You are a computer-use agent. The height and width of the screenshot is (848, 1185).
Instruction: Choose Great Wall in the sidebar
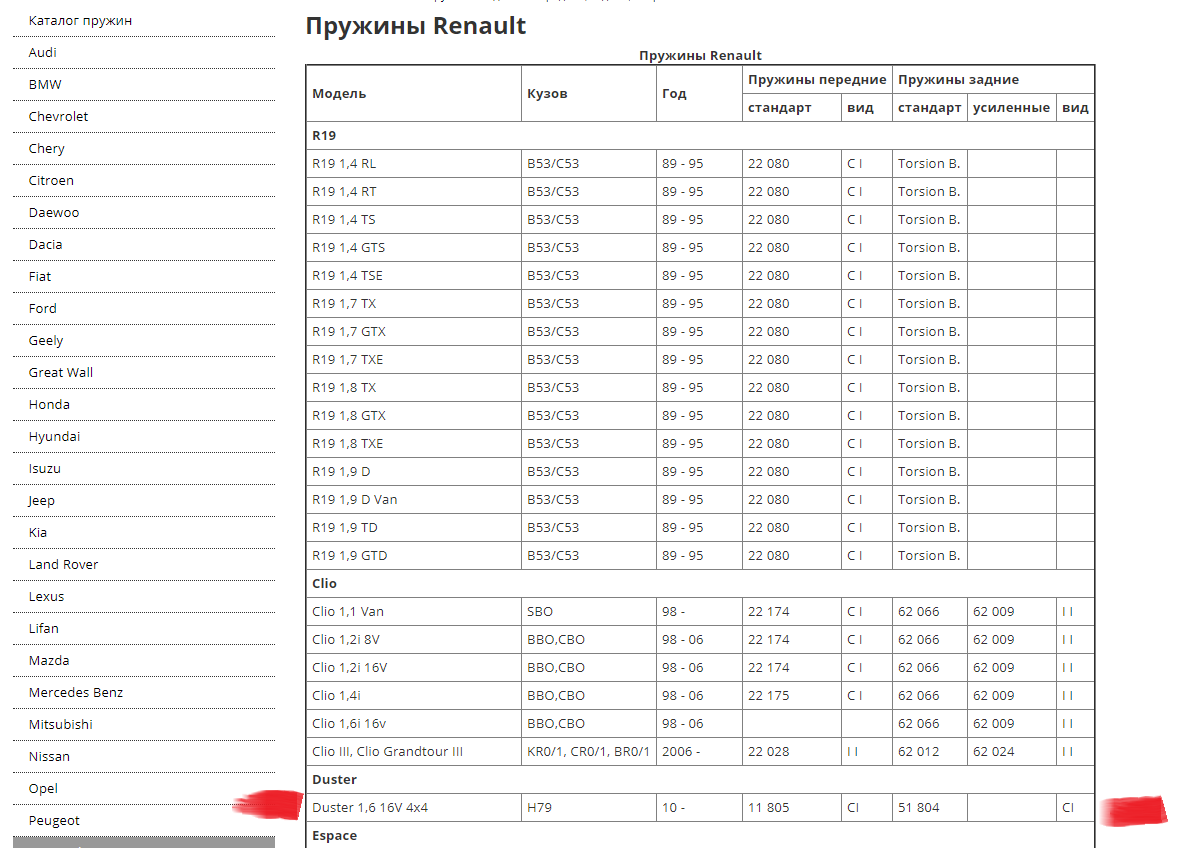pos(61,372)
